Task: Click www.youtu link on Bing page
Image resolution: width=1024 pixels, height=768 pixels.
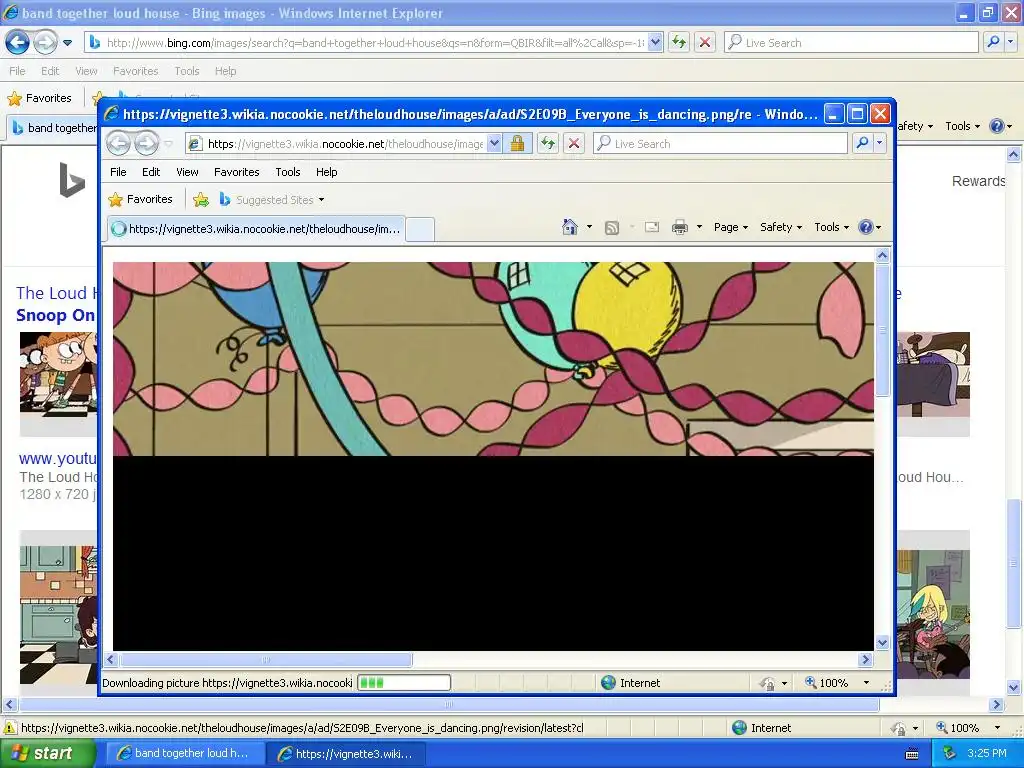Action: 57,458
